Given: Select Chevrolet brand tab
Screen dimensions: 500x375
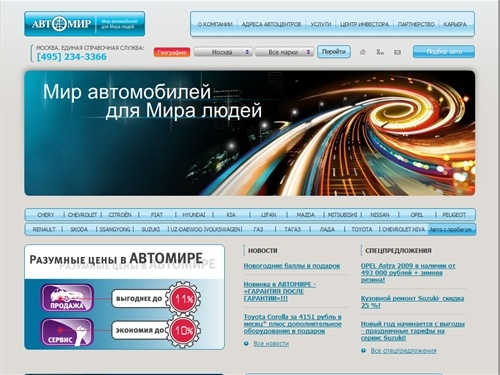Looking at the screenshot, I should [82, 215].
